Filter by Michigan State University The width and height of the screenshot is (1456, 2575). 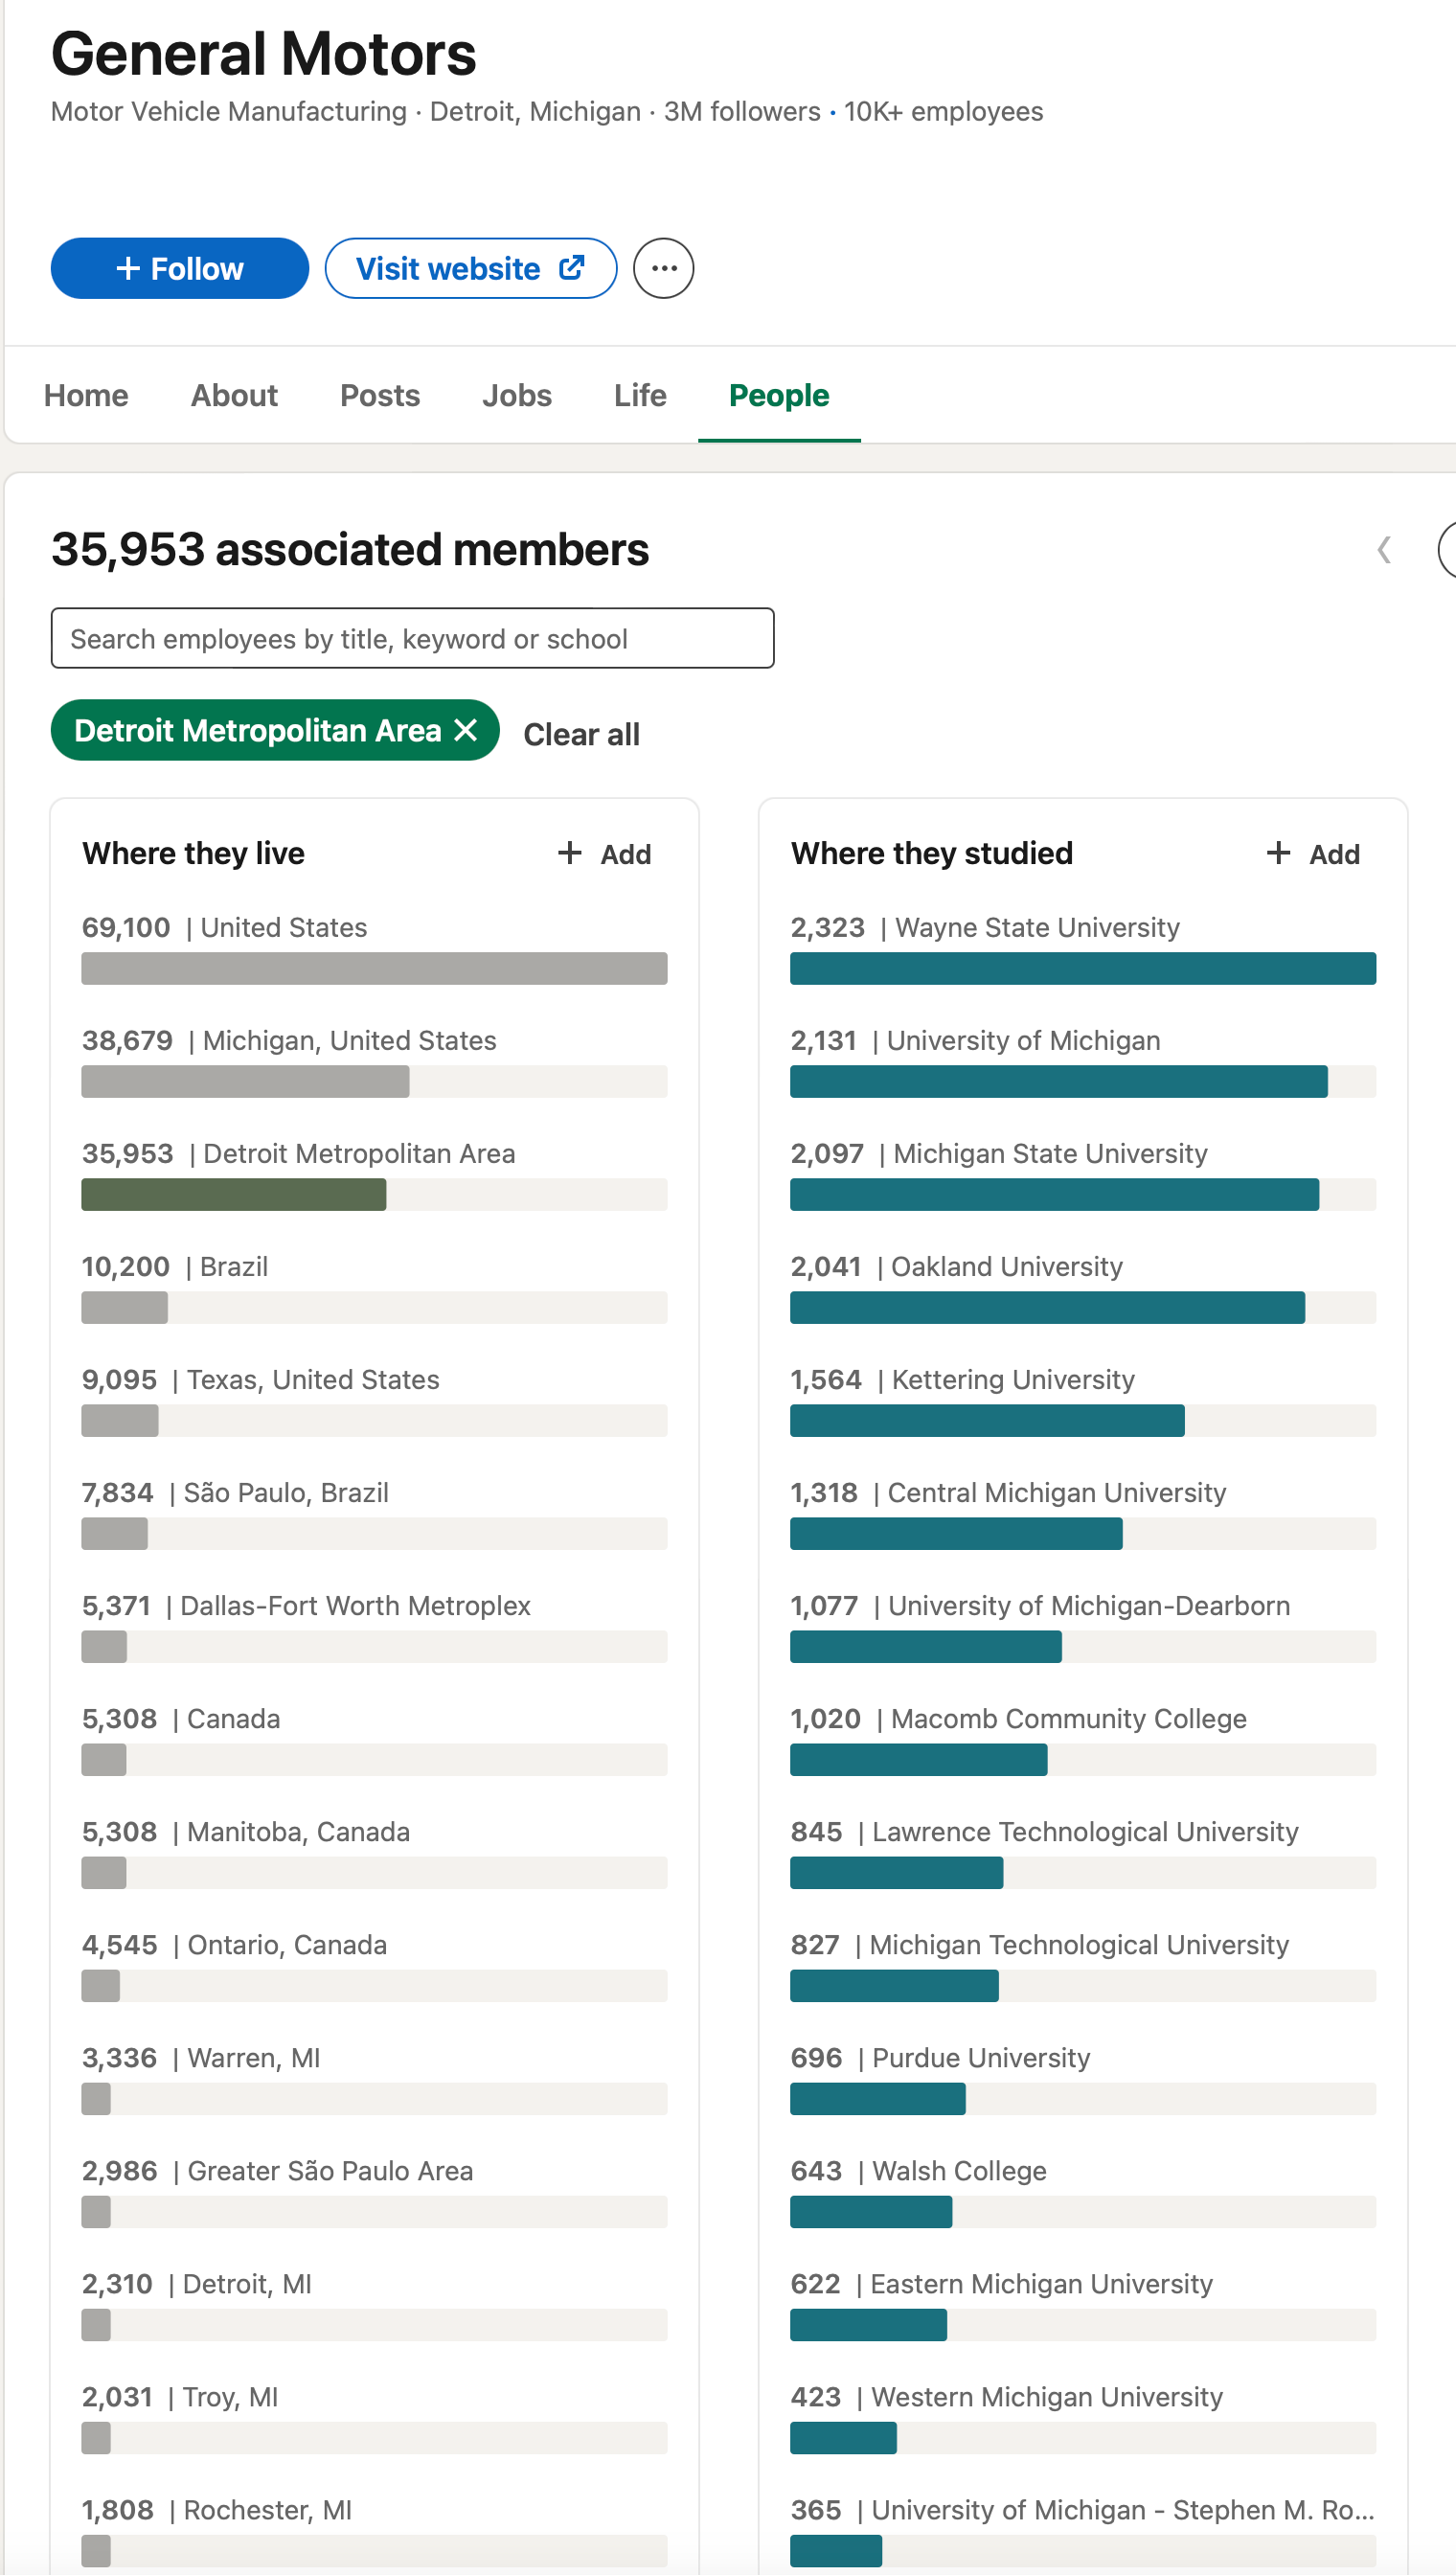point(1083,1174)
